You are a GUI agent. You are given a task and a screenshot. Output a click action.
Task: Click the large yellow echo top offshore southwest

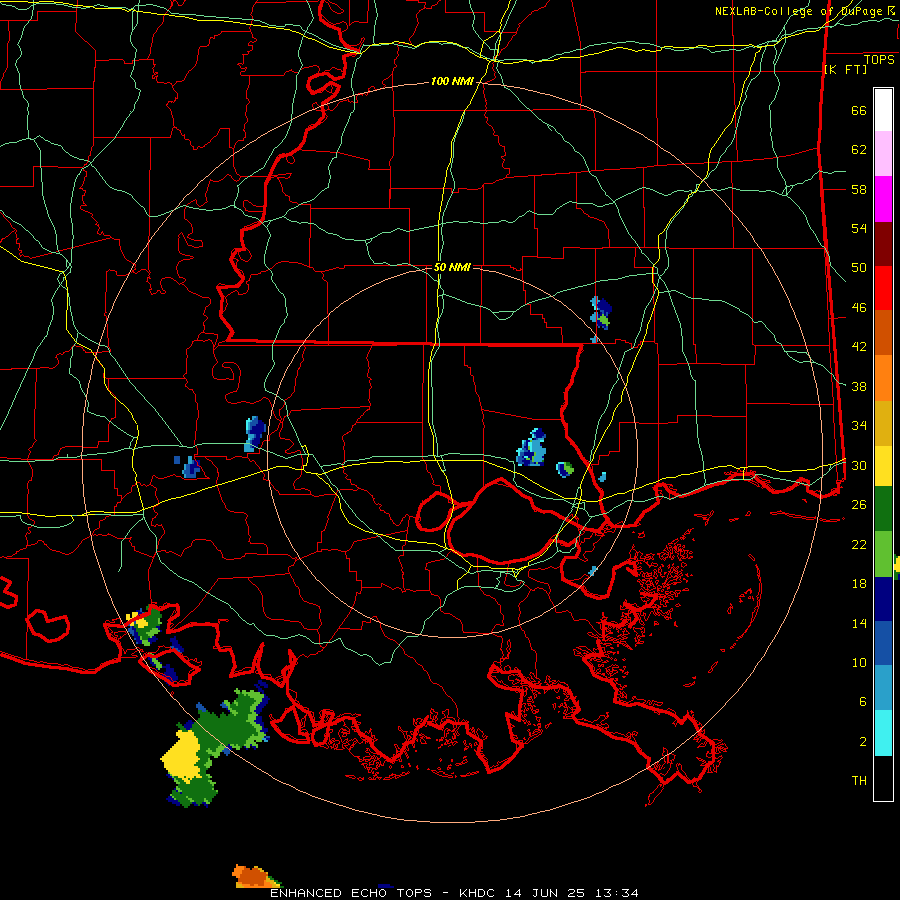(181, 757)
